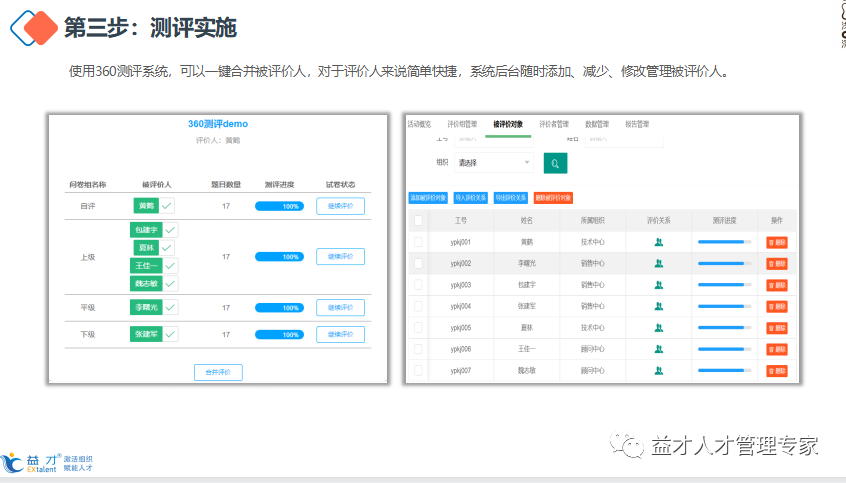Viewport: 846px width, 483px height.
Task: Click 继续评价 in the 下级 row
Action: tap(340, 335)
